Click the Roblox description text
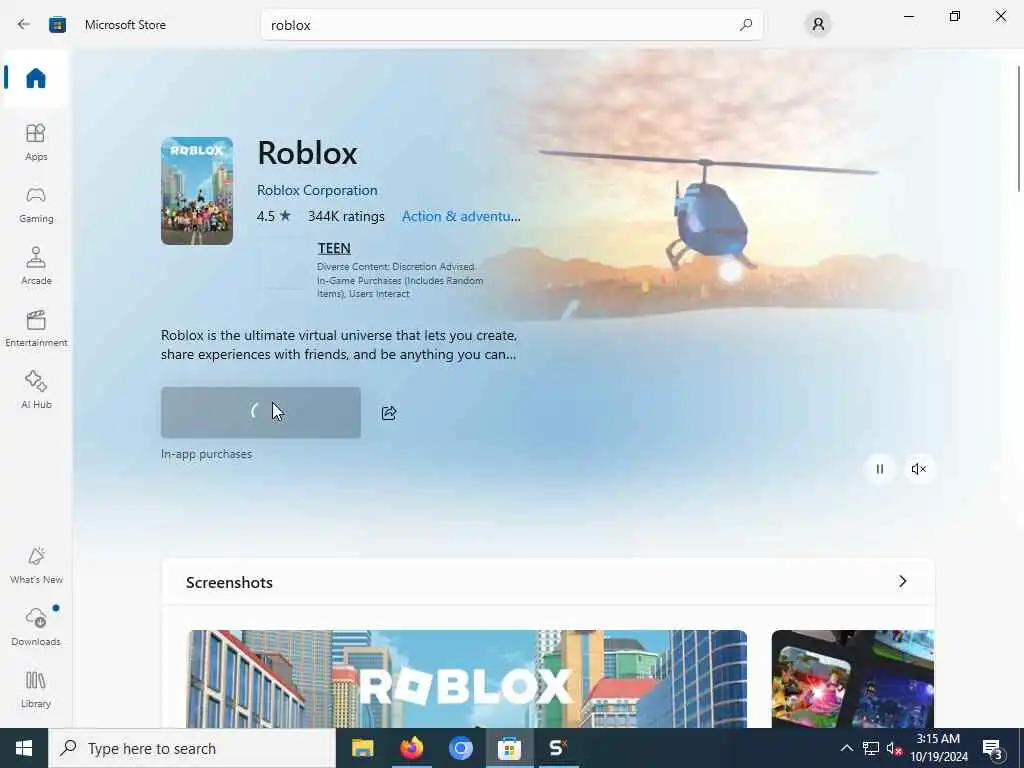This screenshot has width=1024, height=768. (x=339, y=345)
